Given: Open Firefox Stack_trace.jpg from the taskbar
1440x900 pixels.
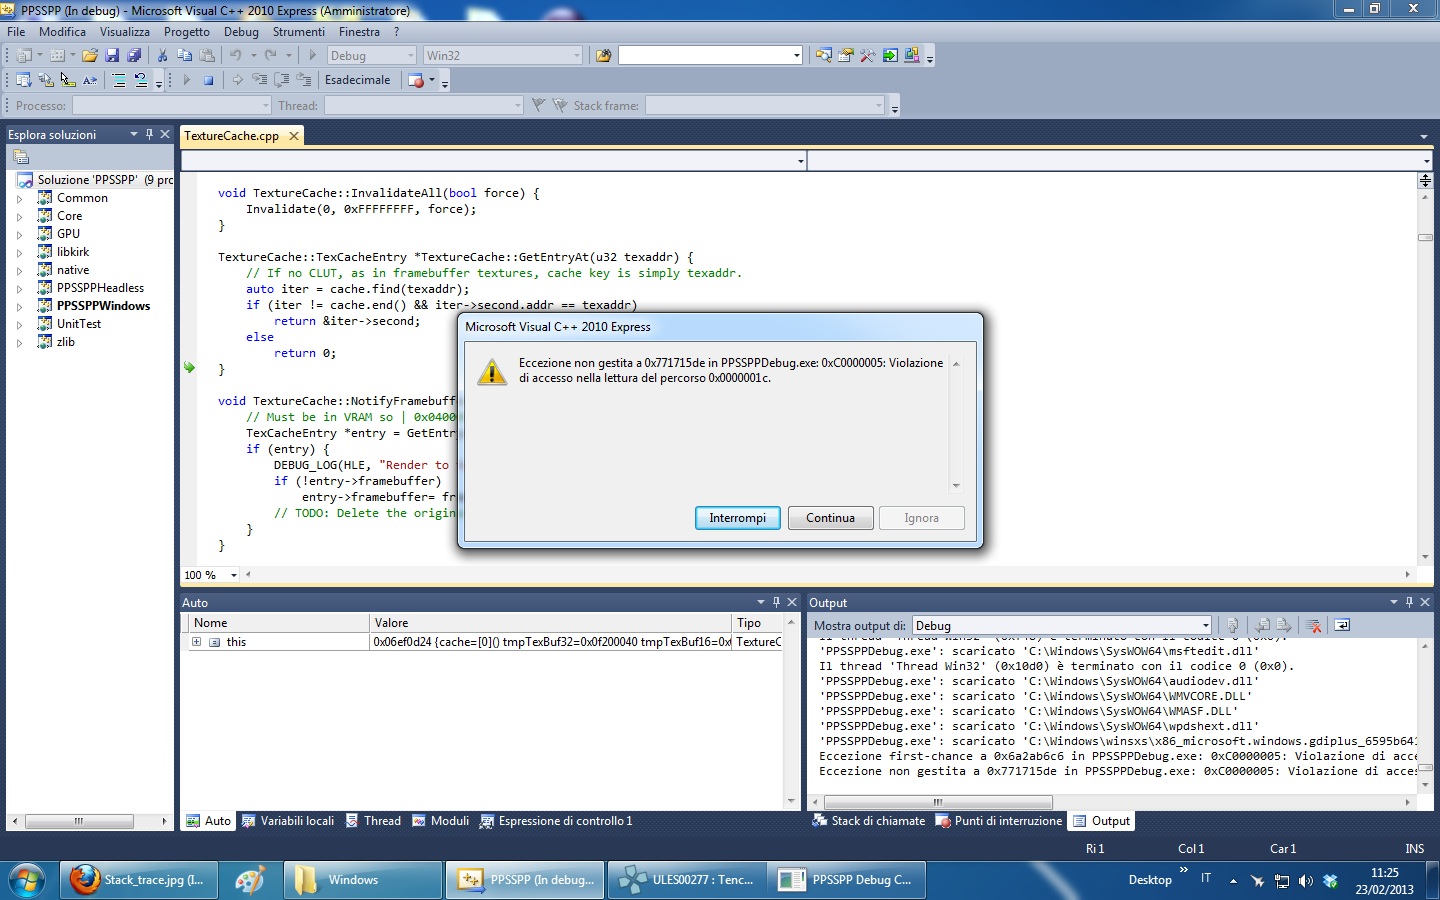Looking at the screenshot, I should coord(137,880).
